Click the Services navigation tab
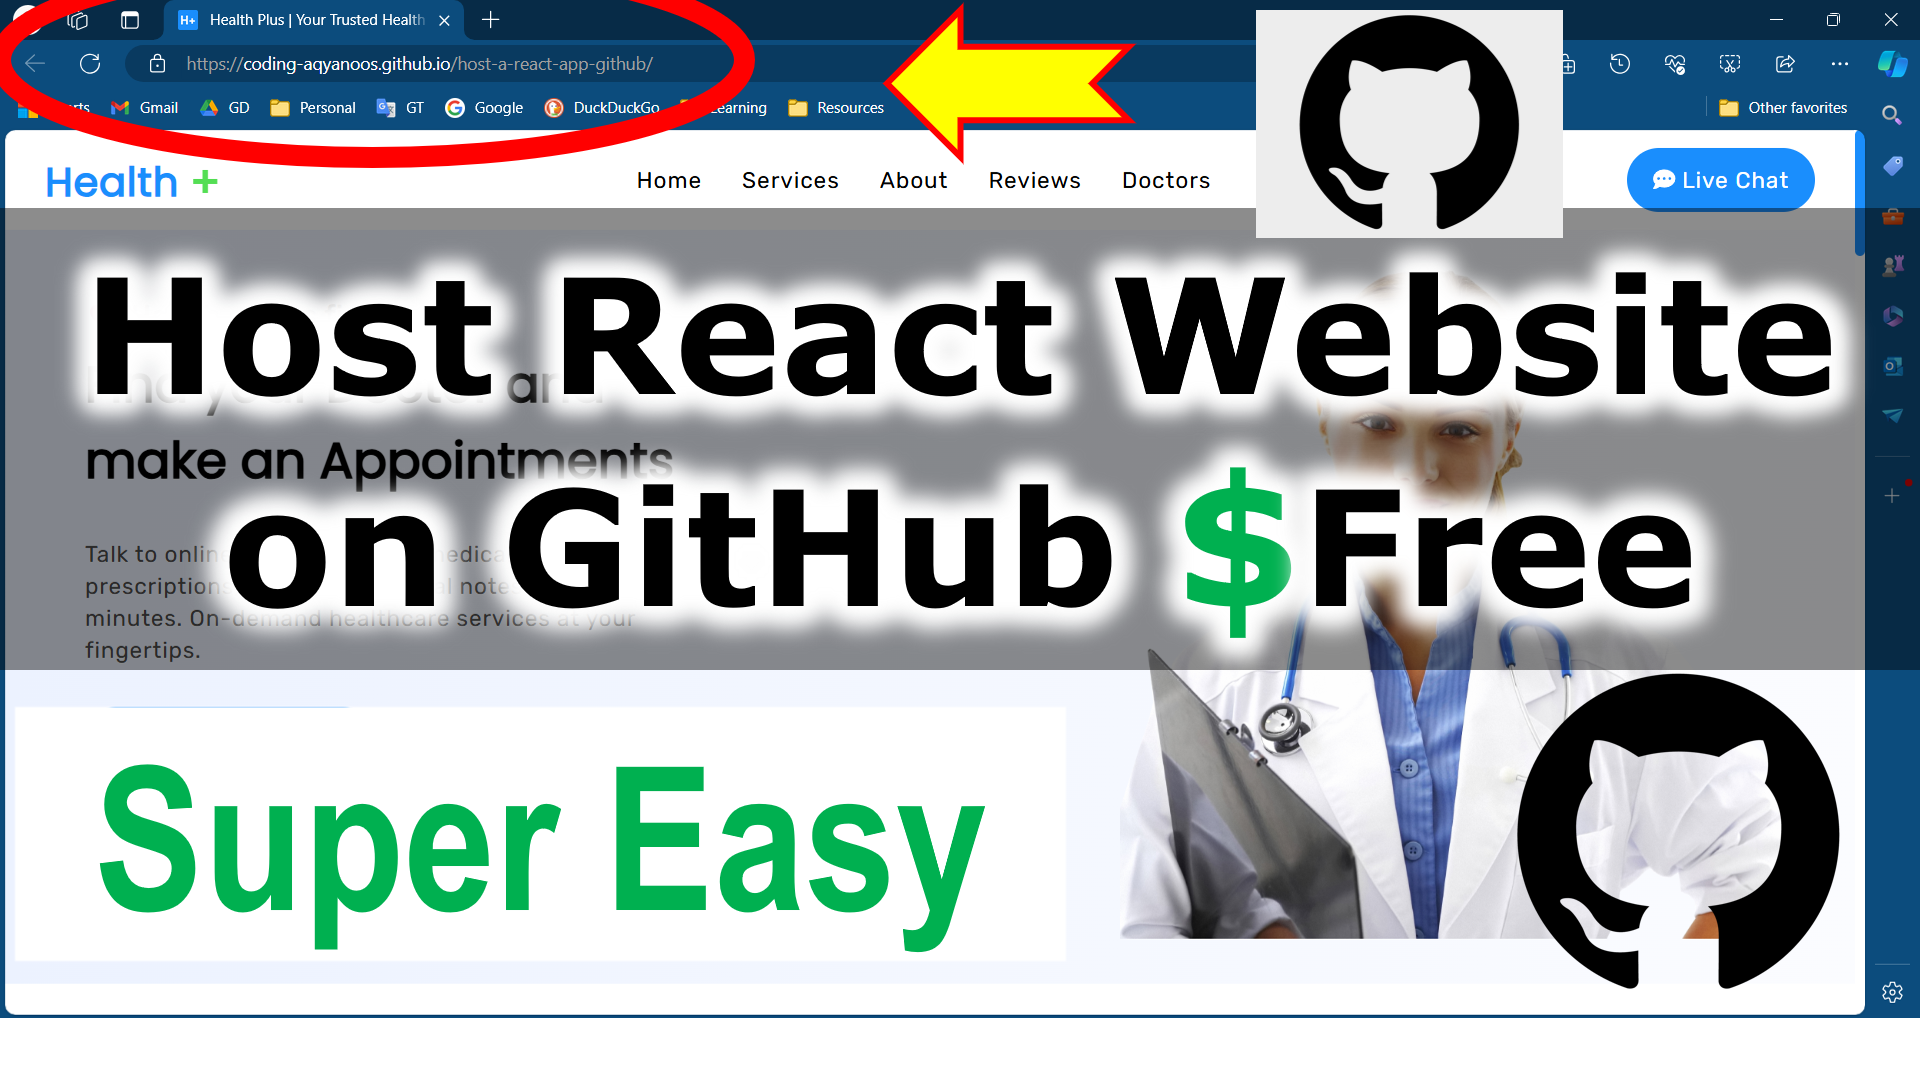Screen dimensions: 1920x1080 [790, 181]
